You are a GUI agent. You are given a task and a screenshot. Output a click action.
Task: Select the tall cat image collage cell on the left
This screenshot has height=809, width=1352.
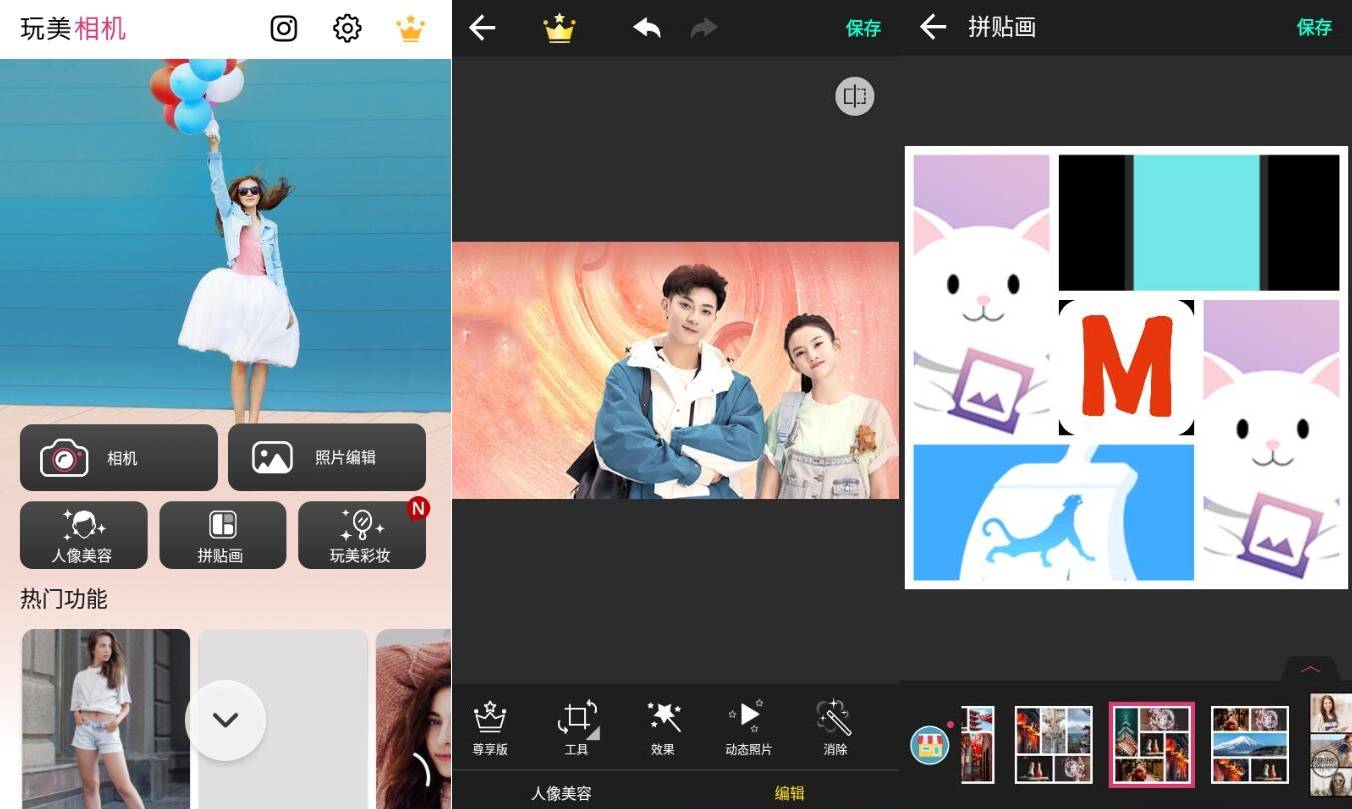(981, 295)
